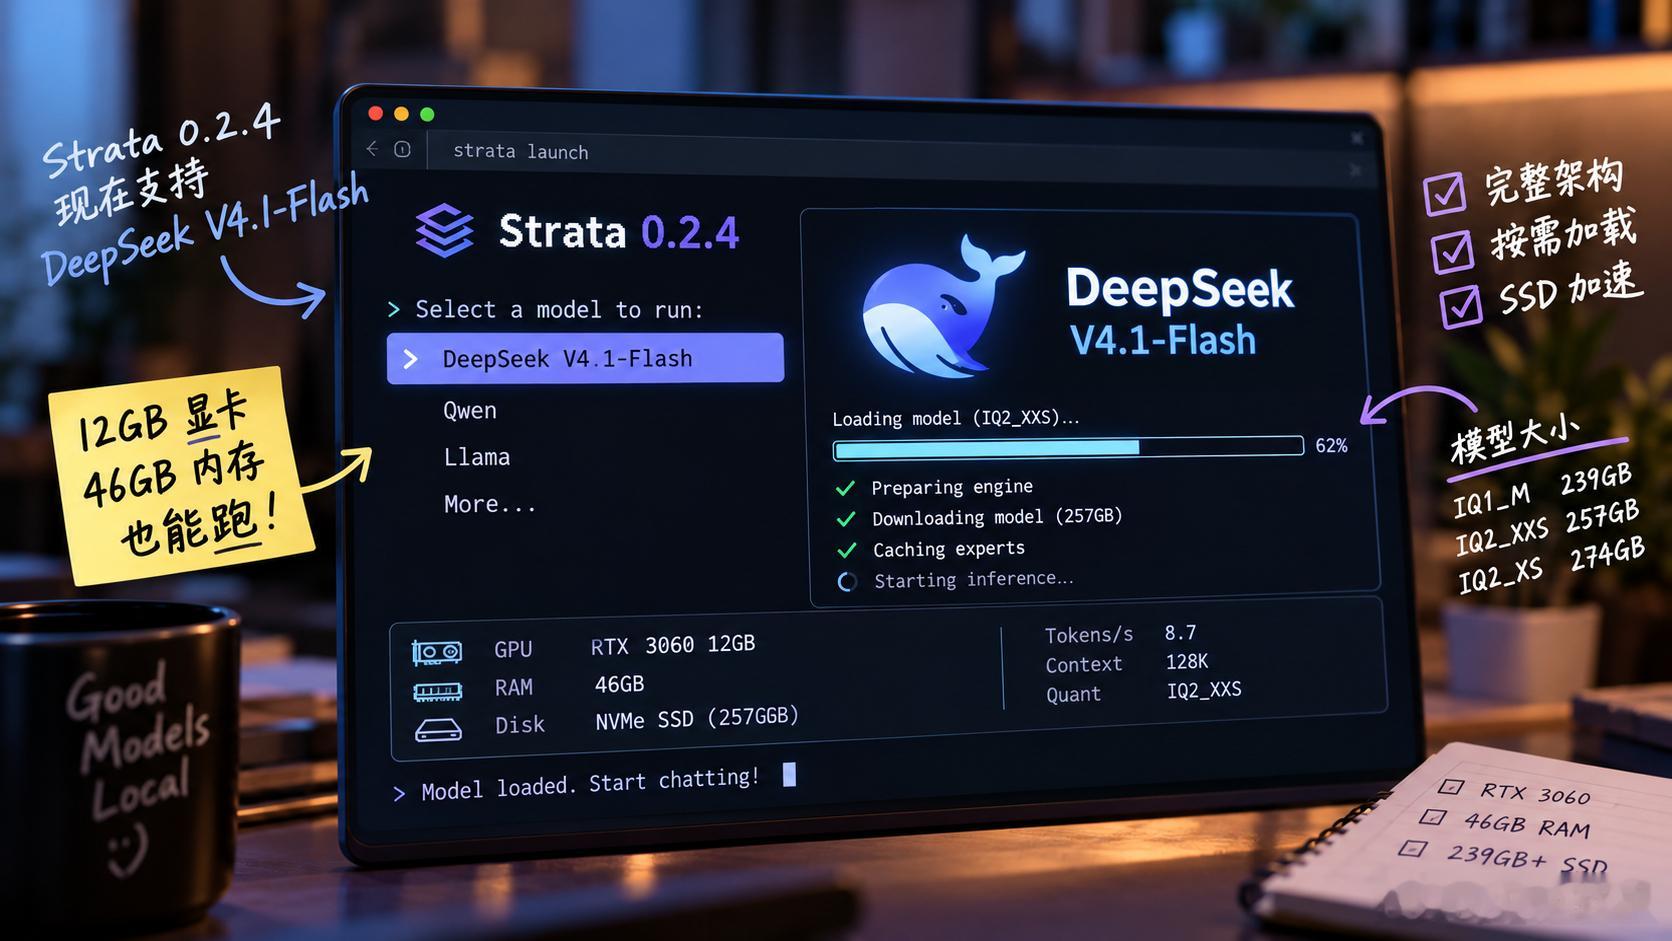Click the Strata stacked-layers logo icon

(x=444, y=231)
